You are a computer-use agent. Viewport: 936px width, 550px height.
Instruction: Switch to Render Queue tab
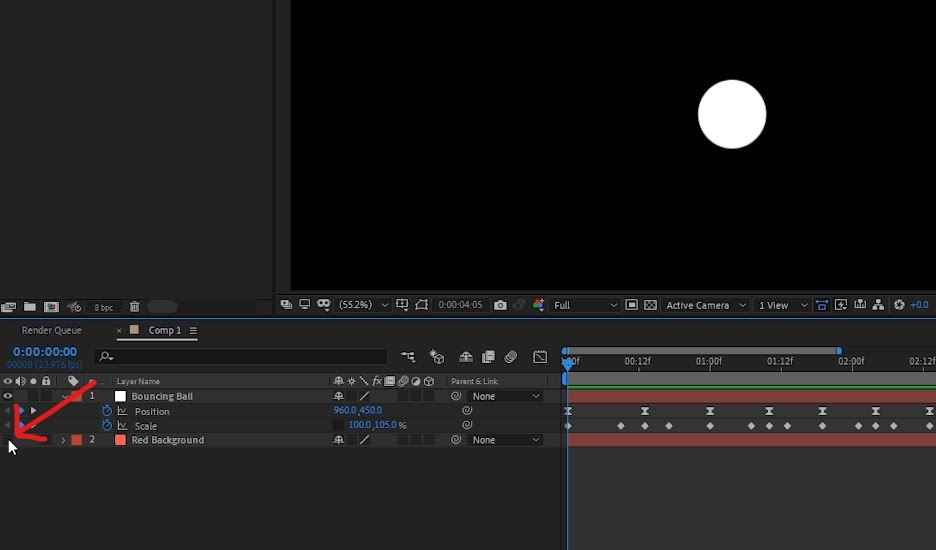coord(51,330)
